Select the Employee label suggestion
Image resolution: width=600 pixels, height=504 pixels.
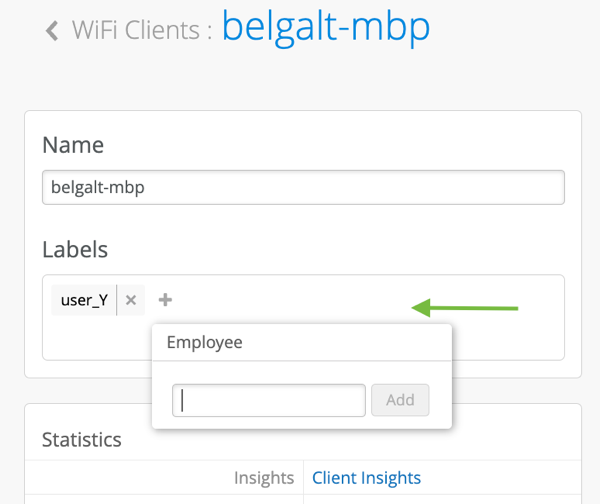click(x=205, y=342)
